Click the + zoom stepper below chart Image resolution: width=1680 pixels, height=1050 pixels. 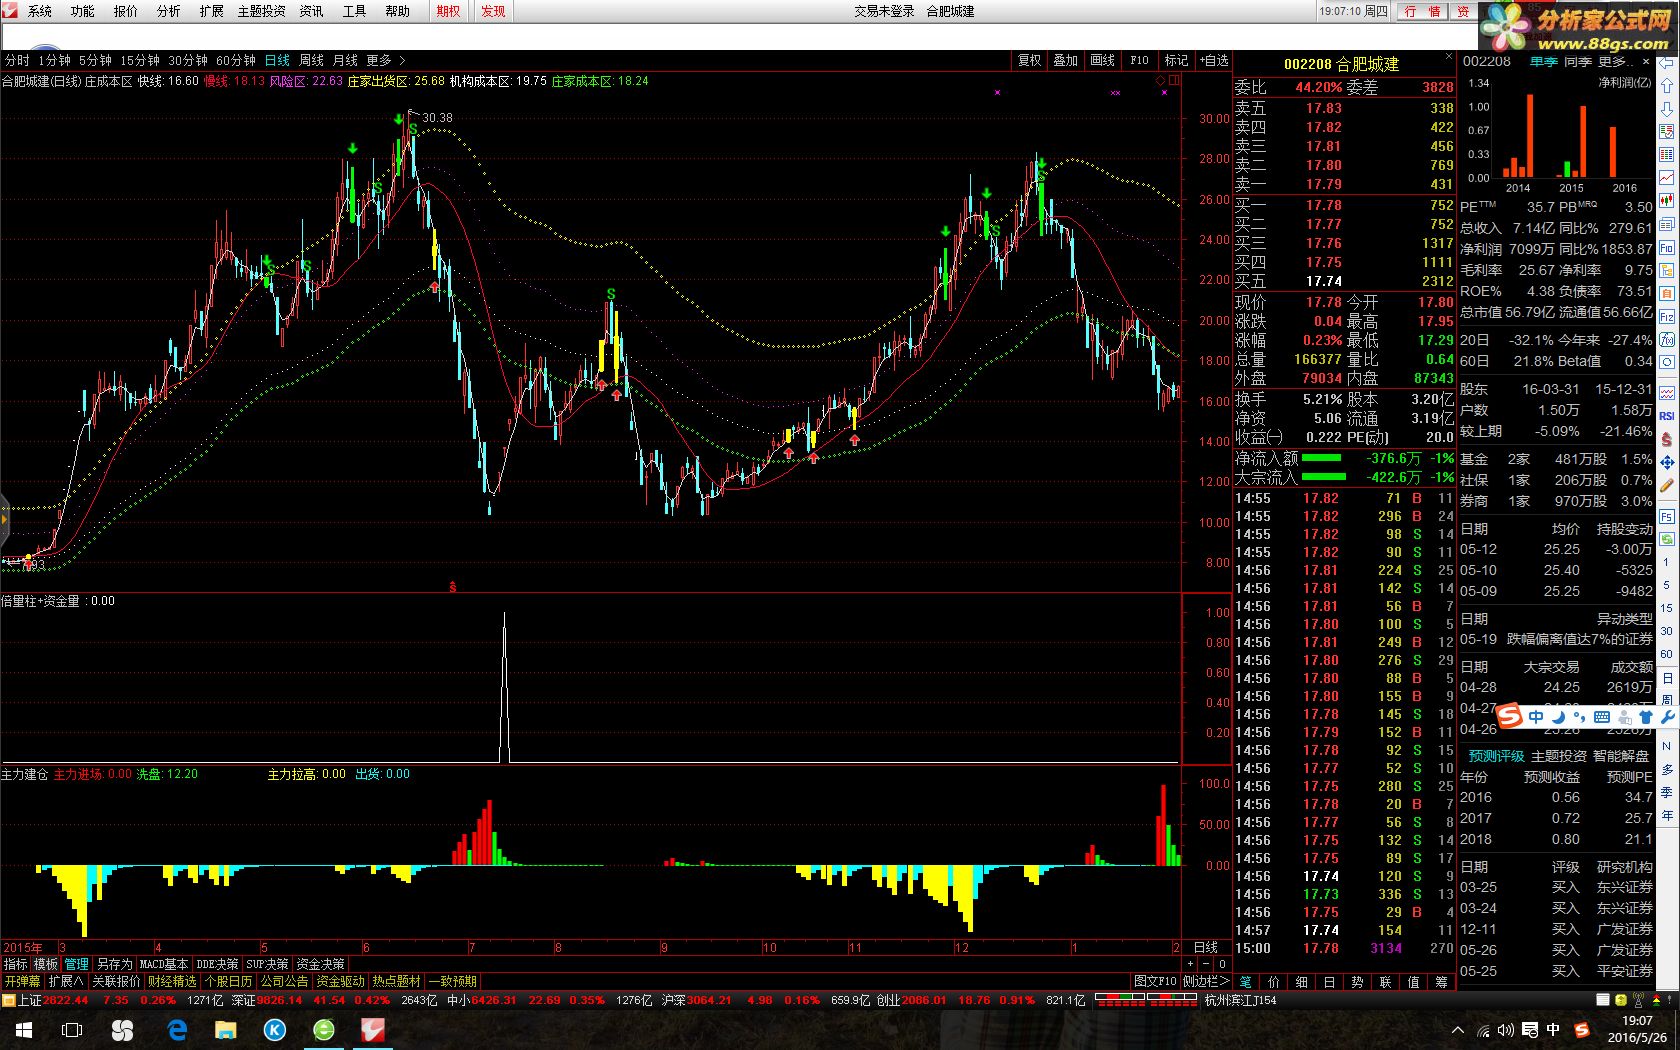[1190, 964]
